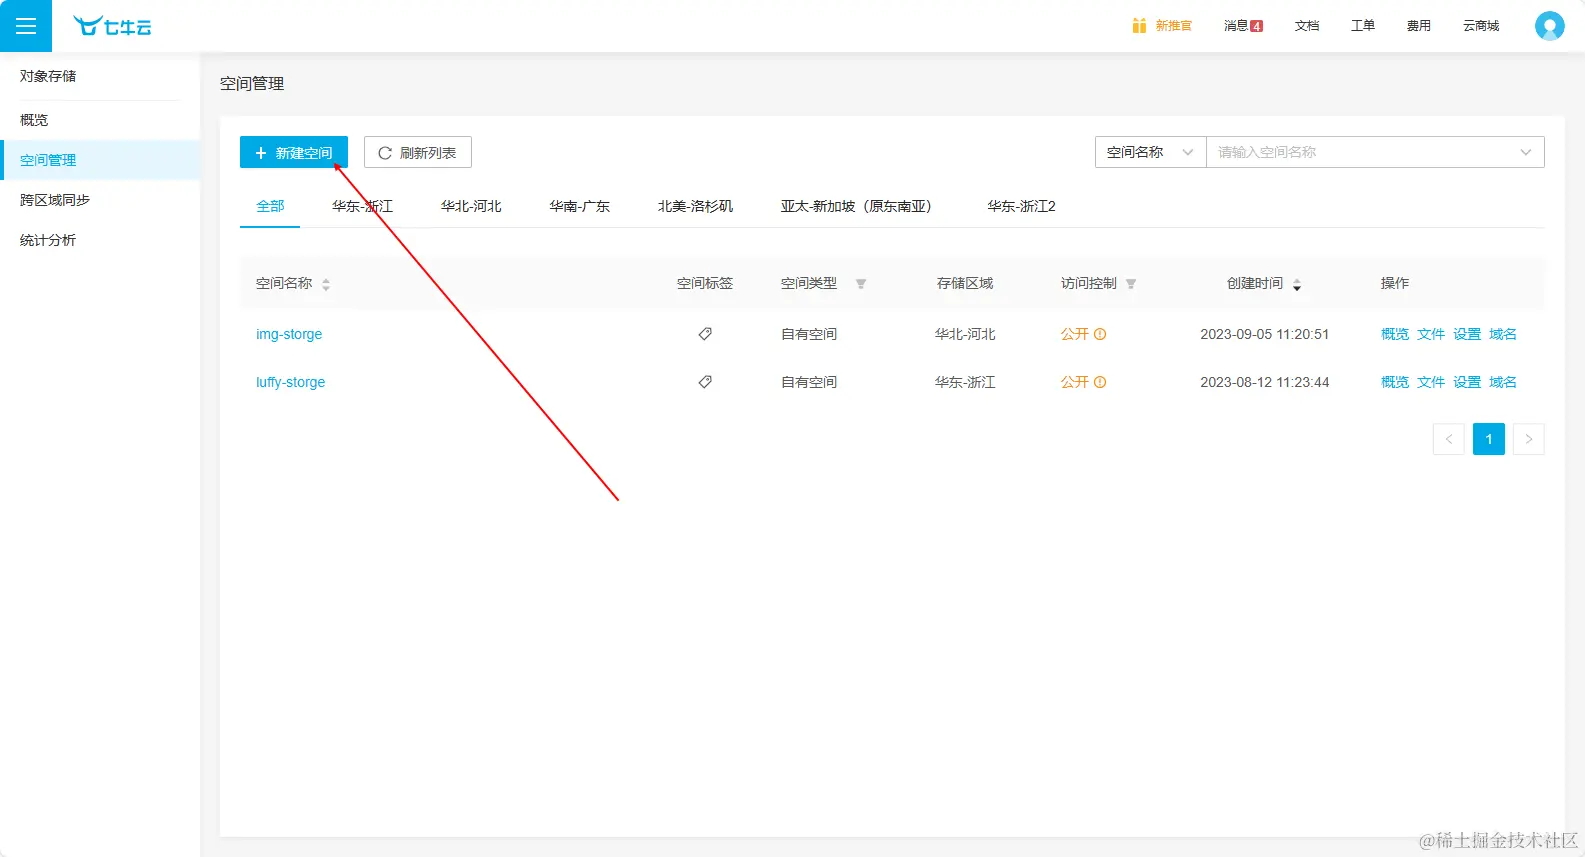Open 消息 notifications
This screenshot has height=857, width=1585.
point(1243,26)
